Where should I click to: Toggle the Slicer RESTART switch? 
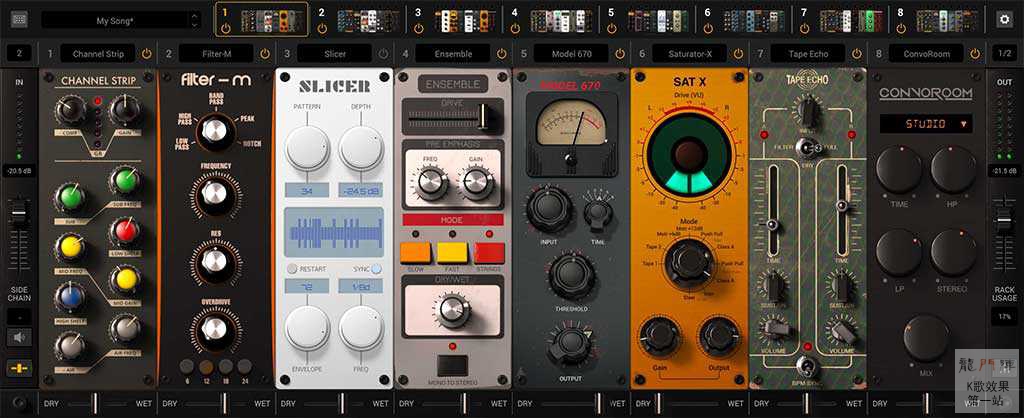point(292,268)
